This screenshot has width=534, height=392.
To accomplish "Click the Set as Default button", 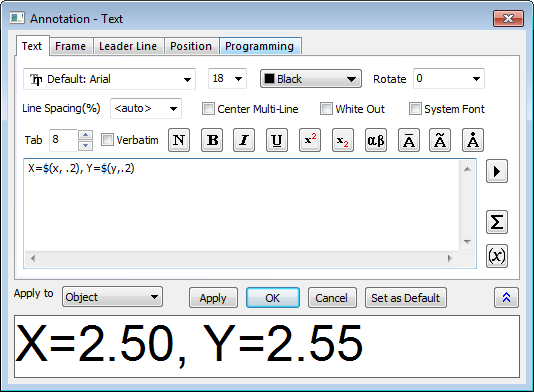I will point(406,298).
